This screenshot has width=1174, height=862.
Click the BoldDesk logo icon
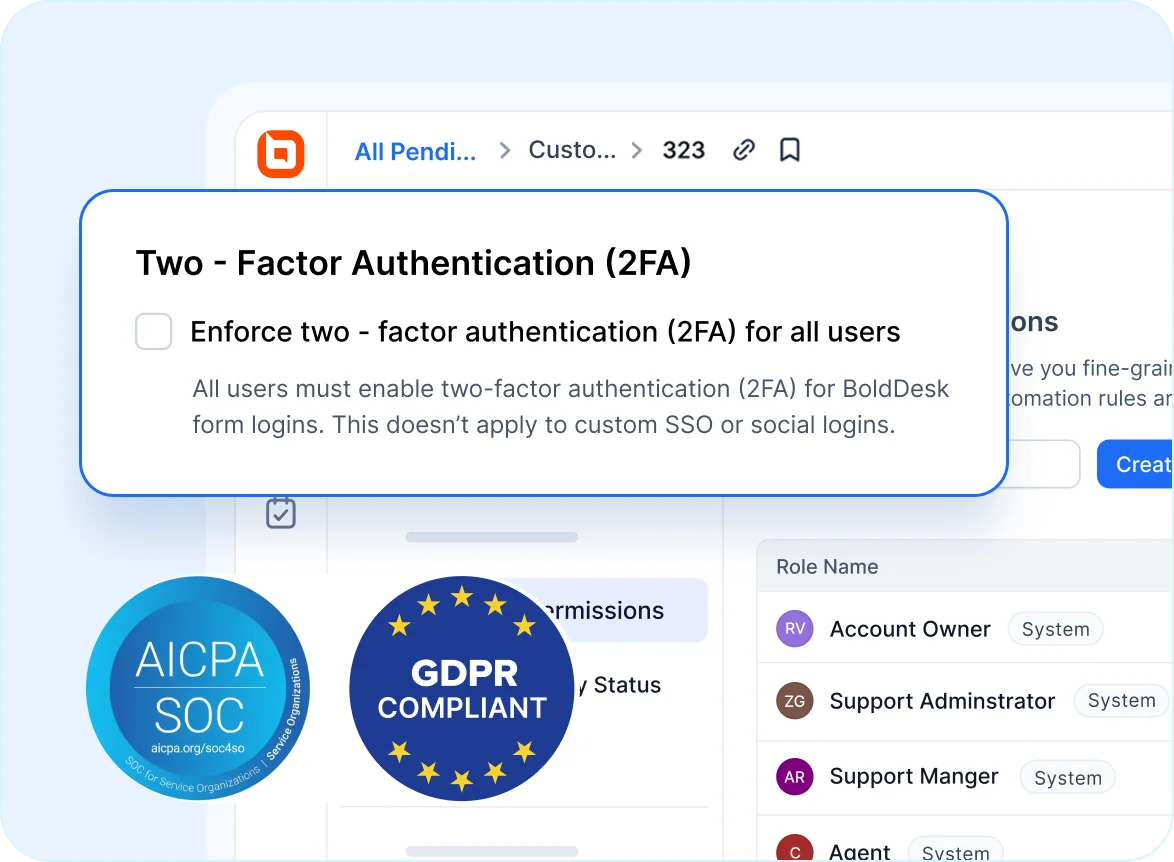click(x=281, y=151)
